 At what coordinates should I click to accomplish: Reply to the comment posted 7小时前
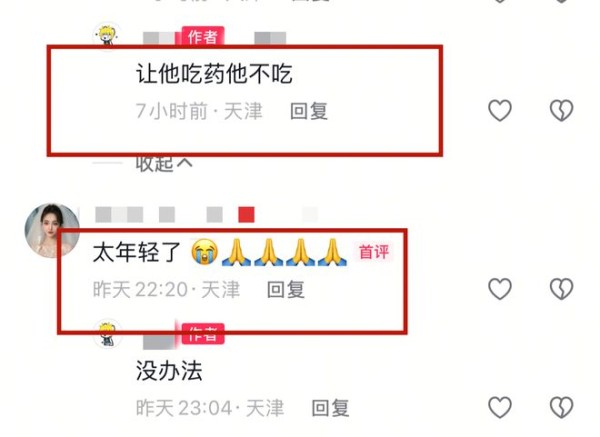[x=308, y=111]
